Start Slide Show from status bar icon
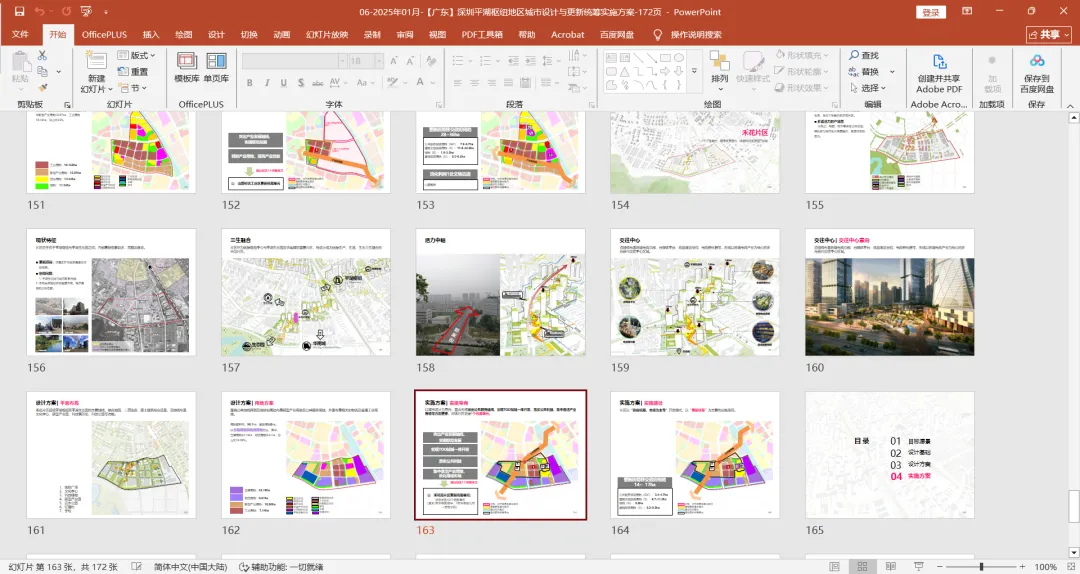 [x=918, y=566]
